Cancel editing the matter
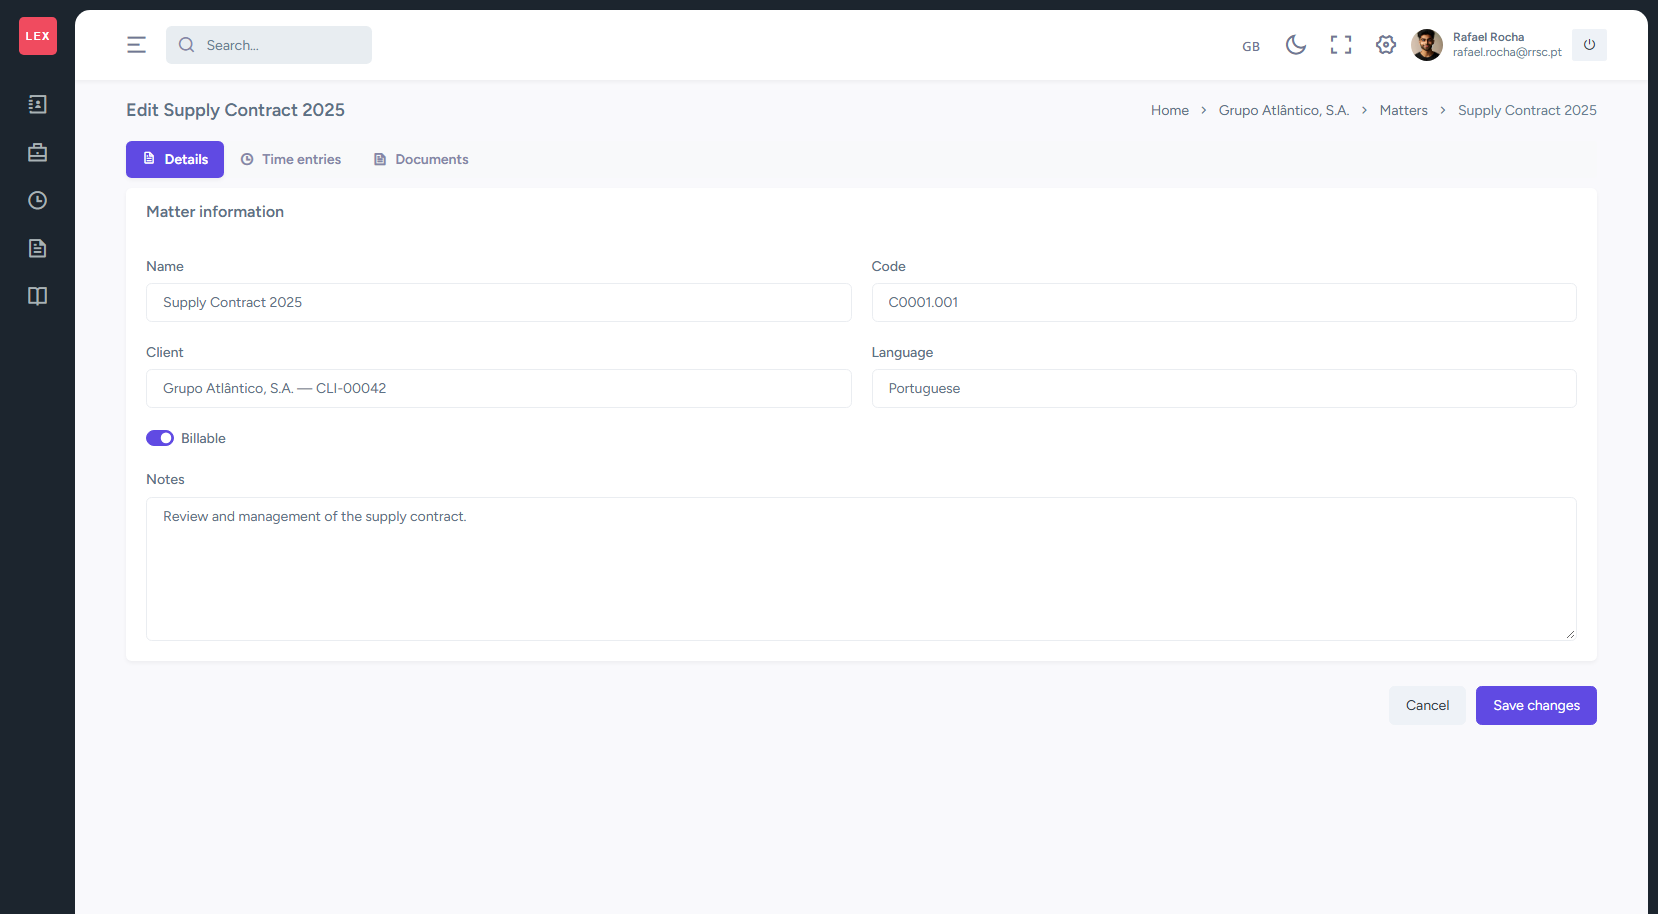 [x=1427, y=705]
